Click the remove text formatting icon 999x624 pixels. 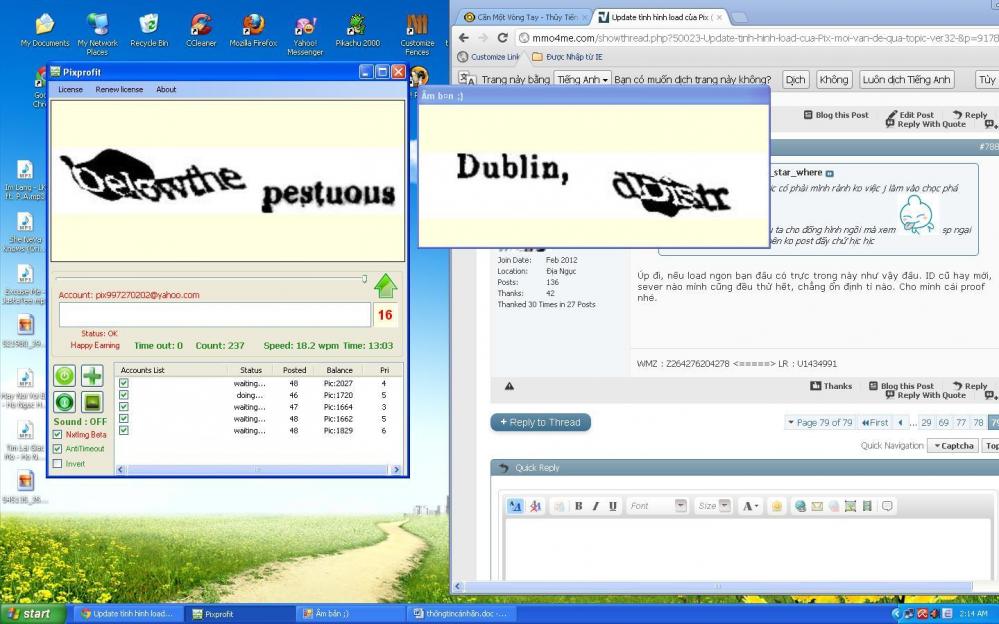coord(535,505)
